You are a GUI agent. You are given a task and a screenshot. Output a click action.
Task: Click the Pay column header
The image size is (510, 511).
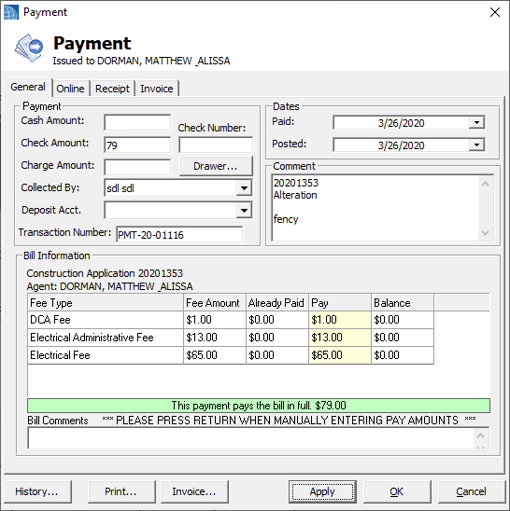[x=340, y=303]
